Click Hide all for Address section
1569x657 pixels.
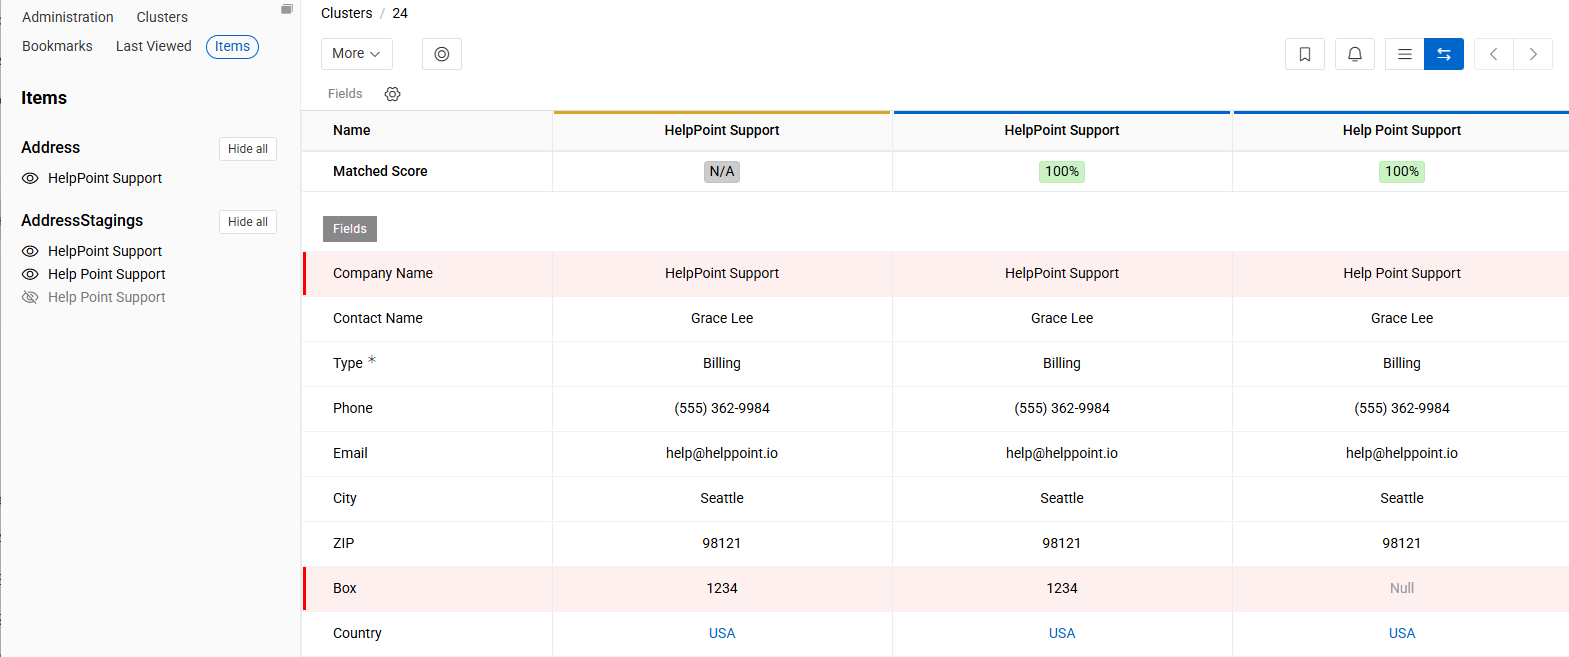[x=247, y=149]
